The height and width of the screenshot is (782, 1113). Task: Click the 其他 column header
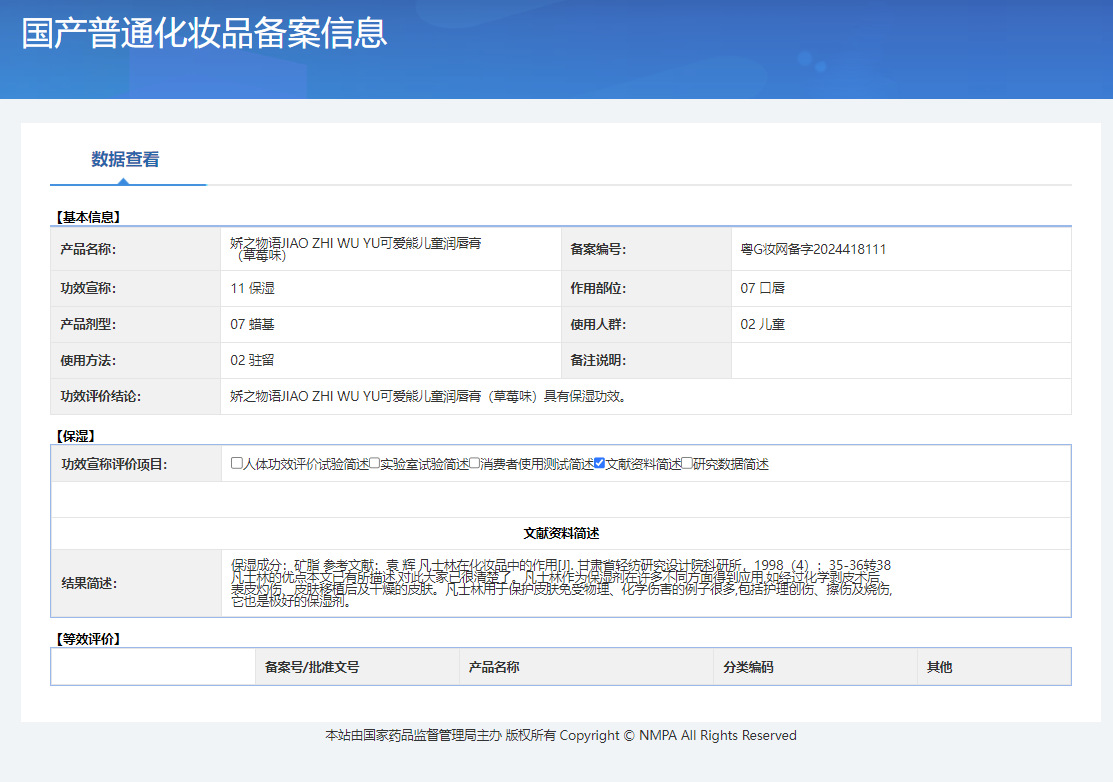[940, 667]
